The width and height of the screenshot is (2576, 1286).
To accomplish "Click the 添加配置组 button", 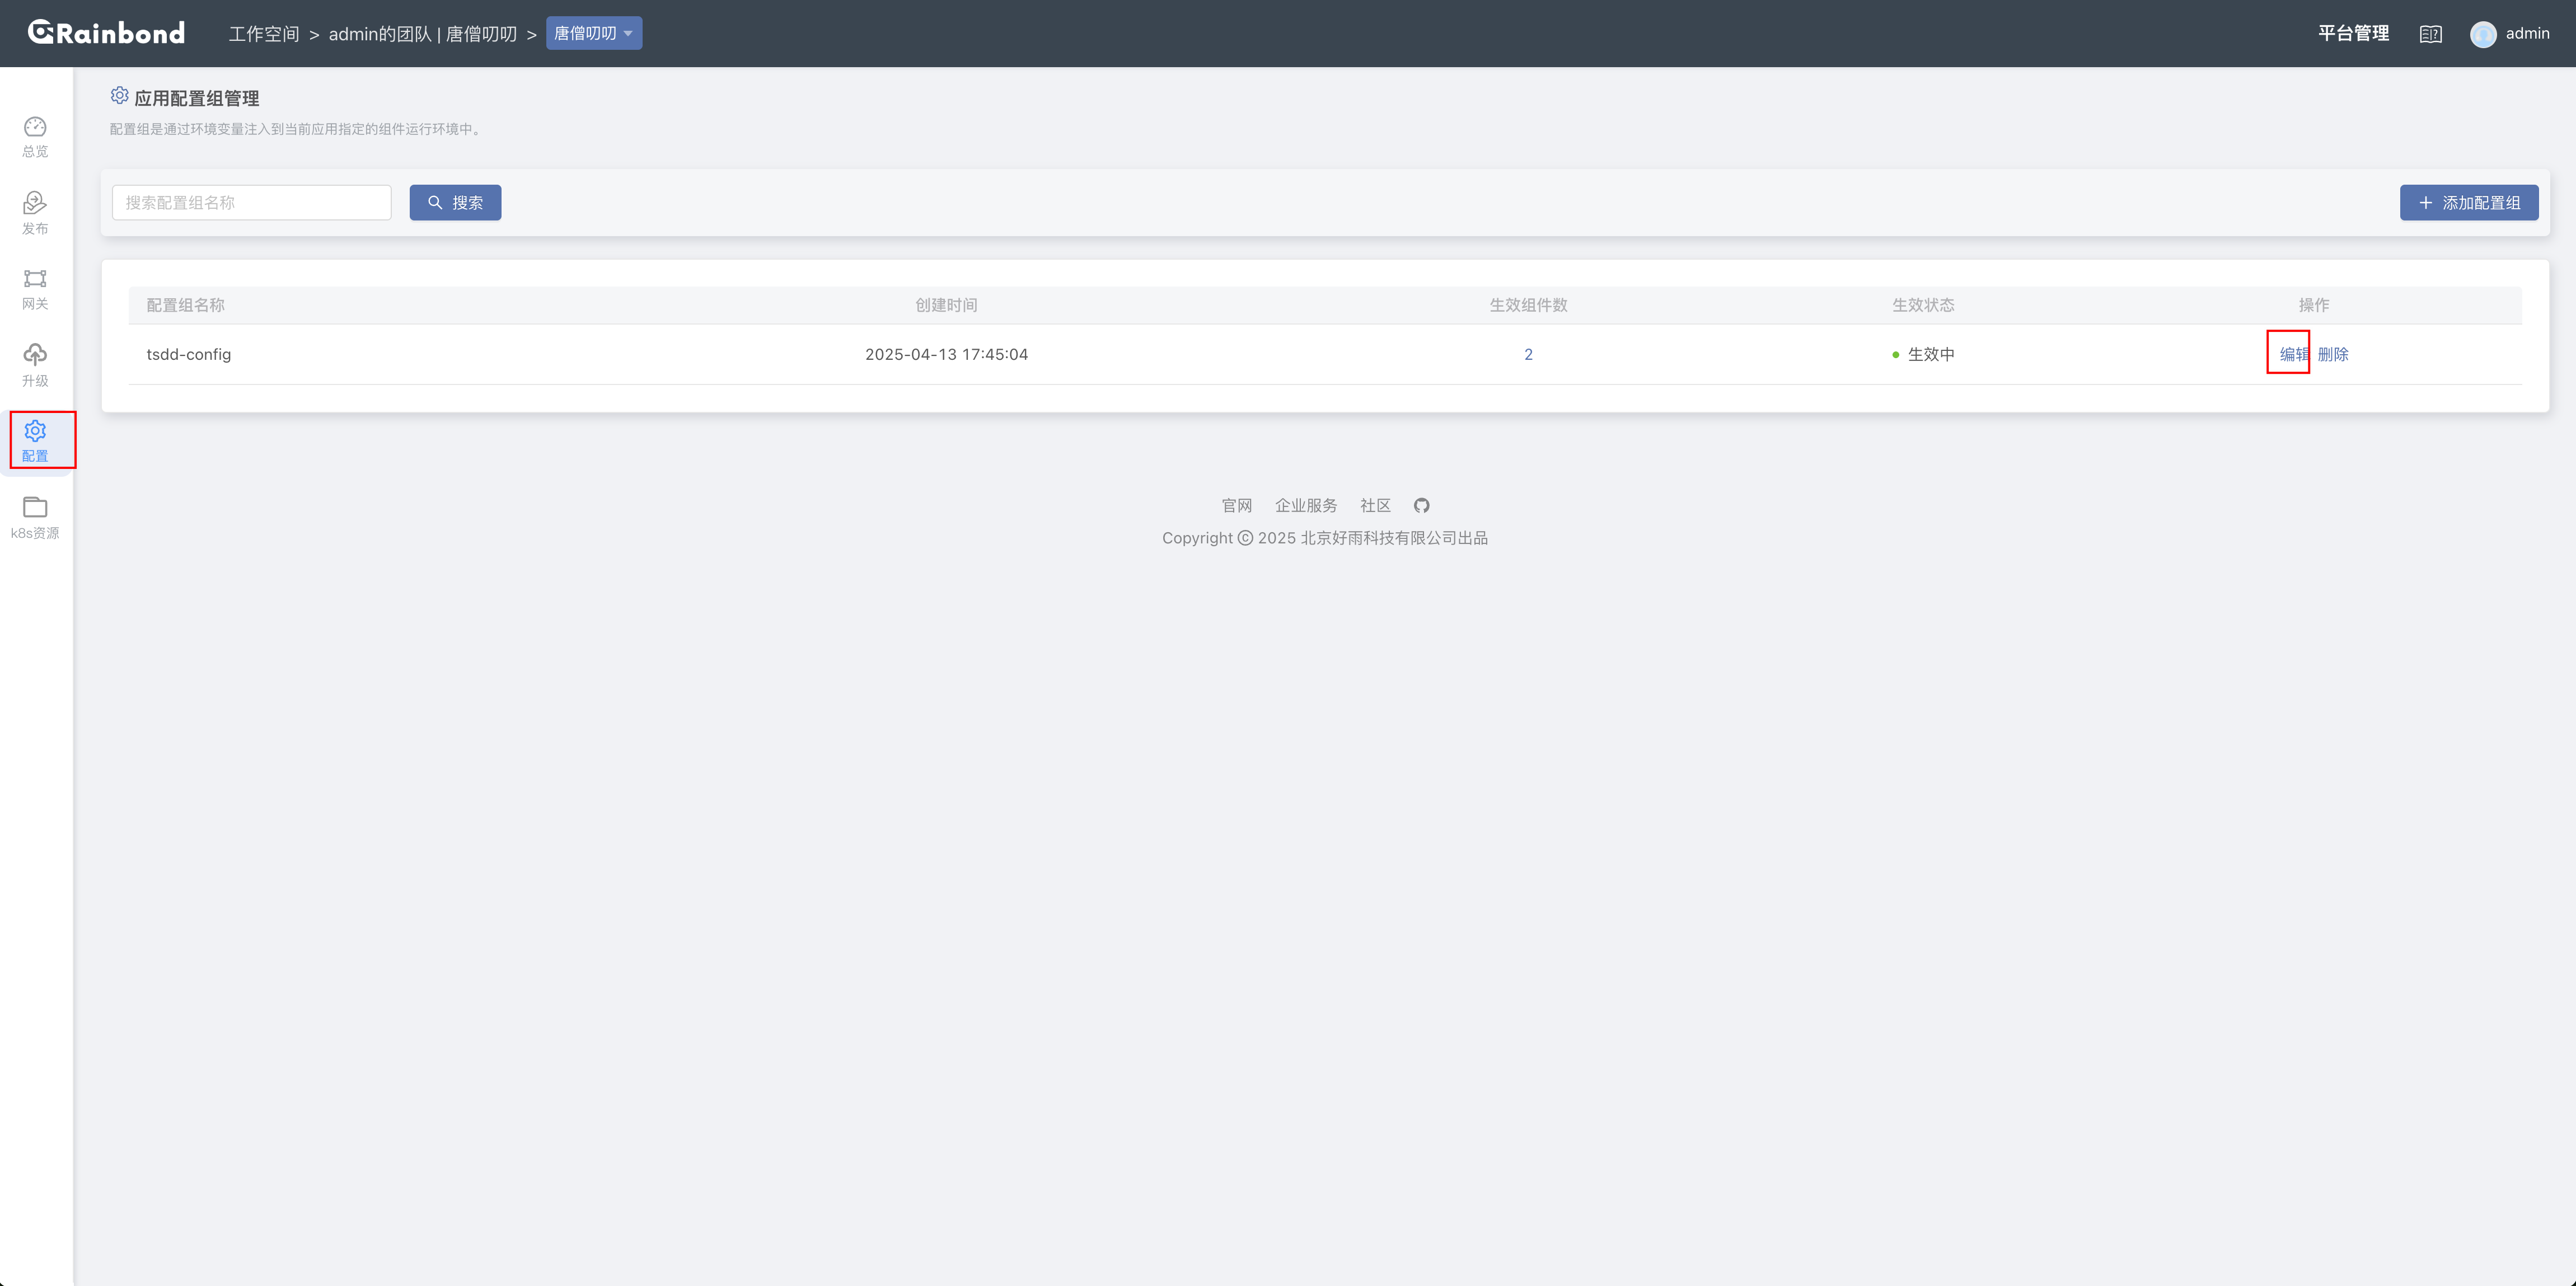I will tap(2469, 202).
